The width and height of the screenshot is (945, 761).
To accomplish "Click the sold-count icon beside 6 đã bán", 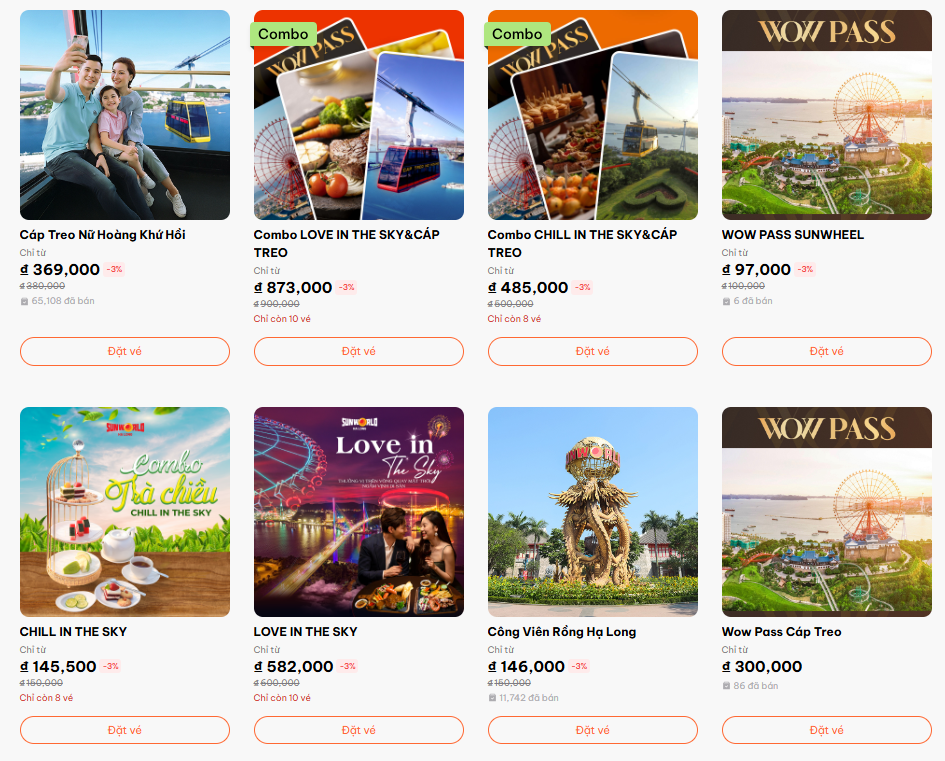I will (726, 301).
